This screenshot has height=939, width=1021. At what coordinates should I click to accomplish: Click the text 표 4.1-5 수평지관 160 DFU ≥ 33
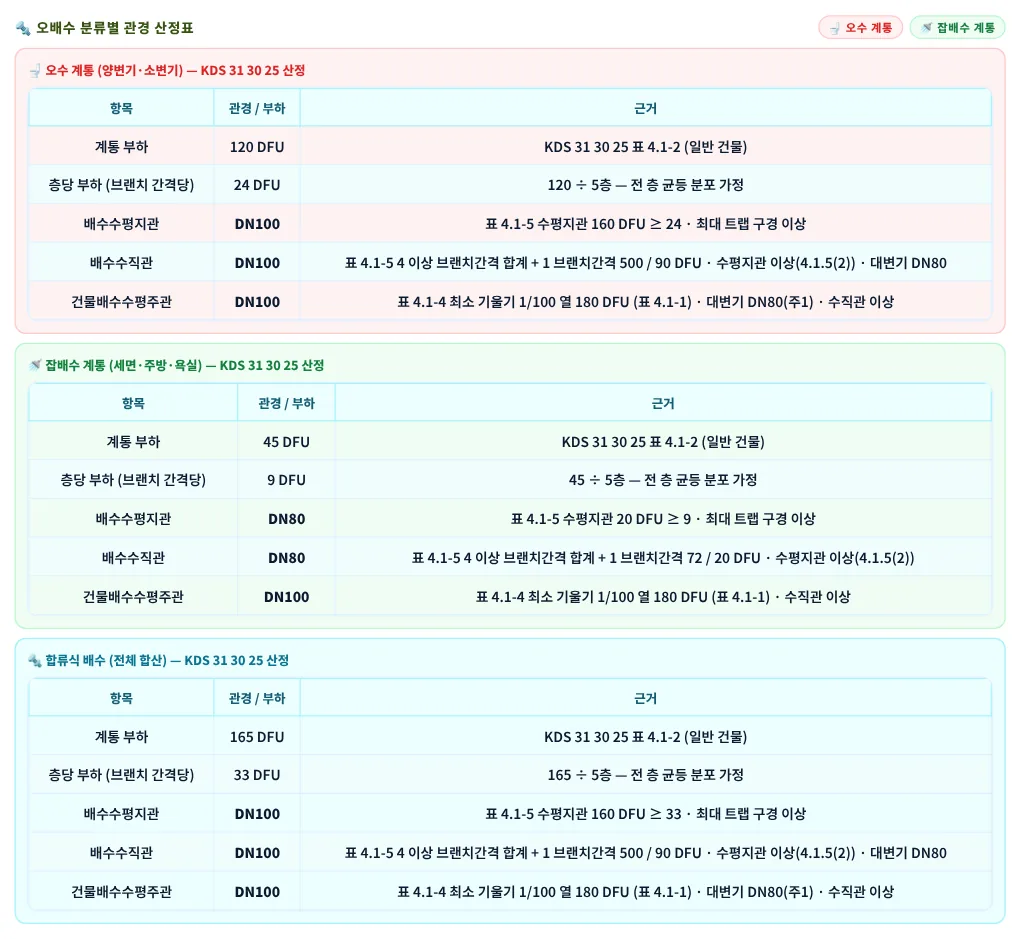point(583,814)
